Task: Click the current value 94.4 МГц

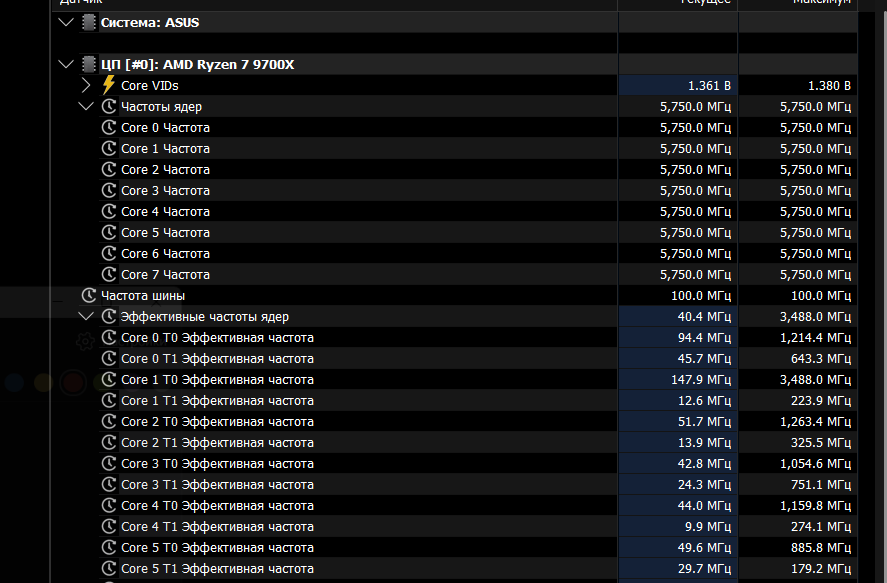Action: click(x=704, y=338)
